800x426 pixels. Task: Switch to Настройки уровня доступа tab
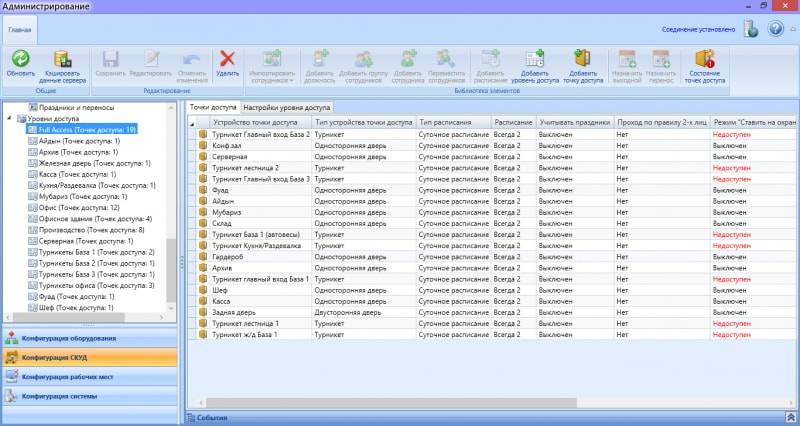[x=286, y=106]
